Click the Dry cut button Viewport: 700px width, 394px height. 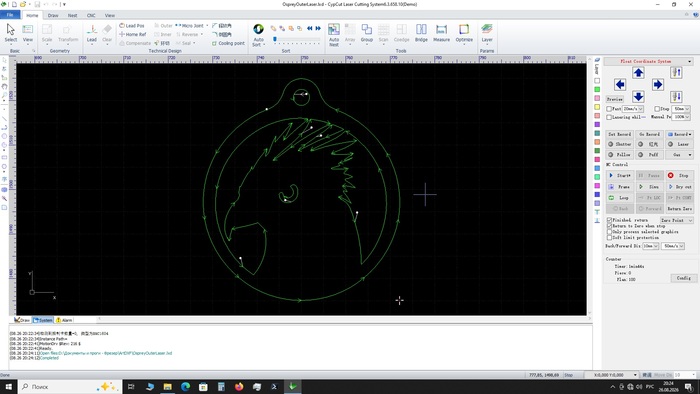(x=679, y=187)
